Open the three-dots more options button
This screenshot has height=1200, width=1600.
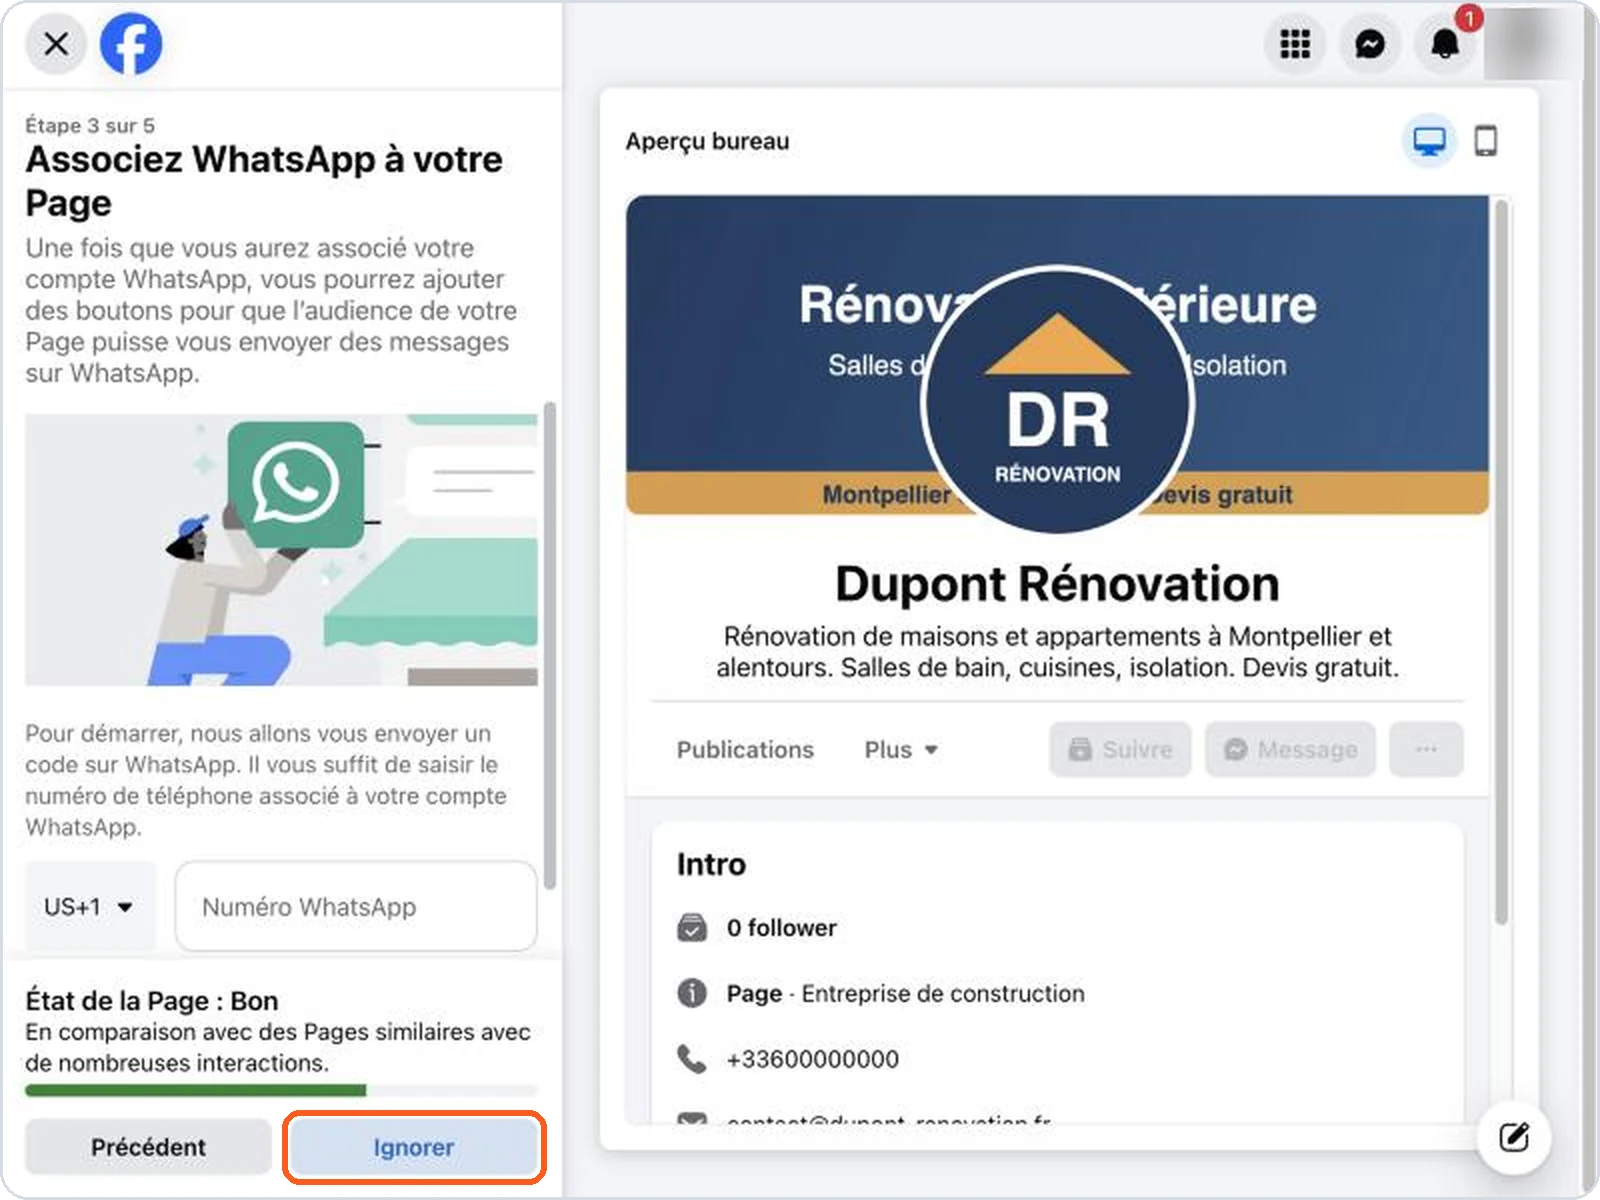[1426, 749]
